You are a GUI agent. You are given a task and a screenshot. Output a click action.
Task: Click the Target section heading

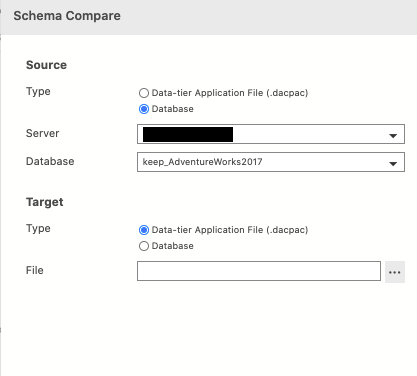pyautogui.click(x=45, y=202)
